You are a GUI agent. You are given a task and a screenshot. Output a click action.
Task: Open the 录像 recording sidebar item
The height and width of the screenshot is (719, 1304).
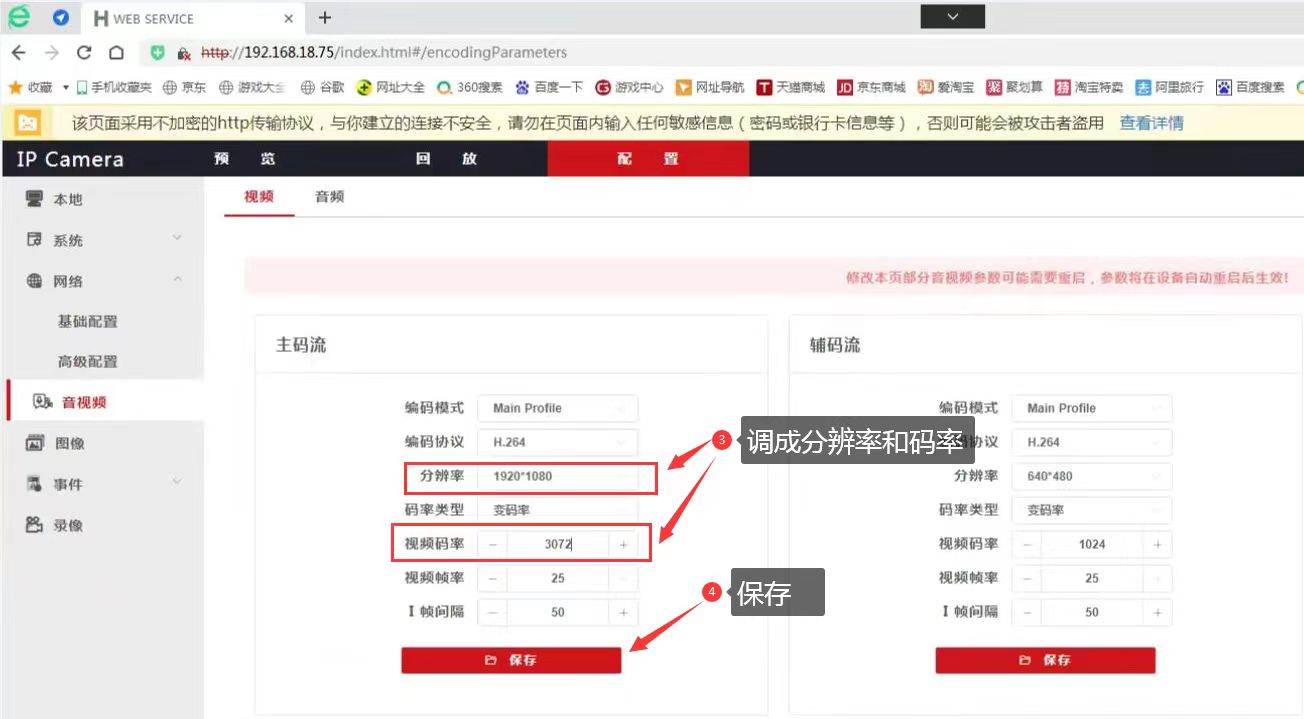[x=68, y=525]
